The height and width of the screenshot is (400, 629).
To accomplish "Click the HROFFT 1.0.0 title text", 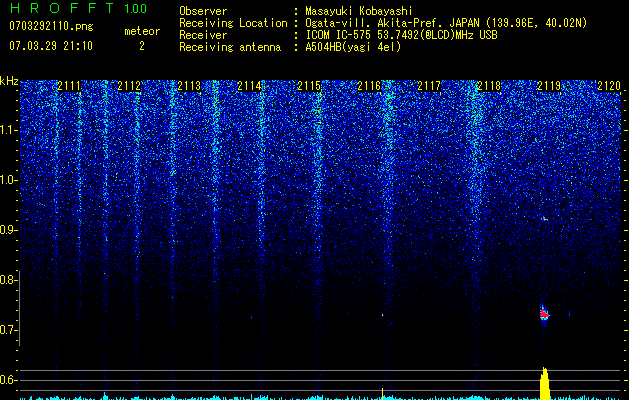I will point(78,8).
